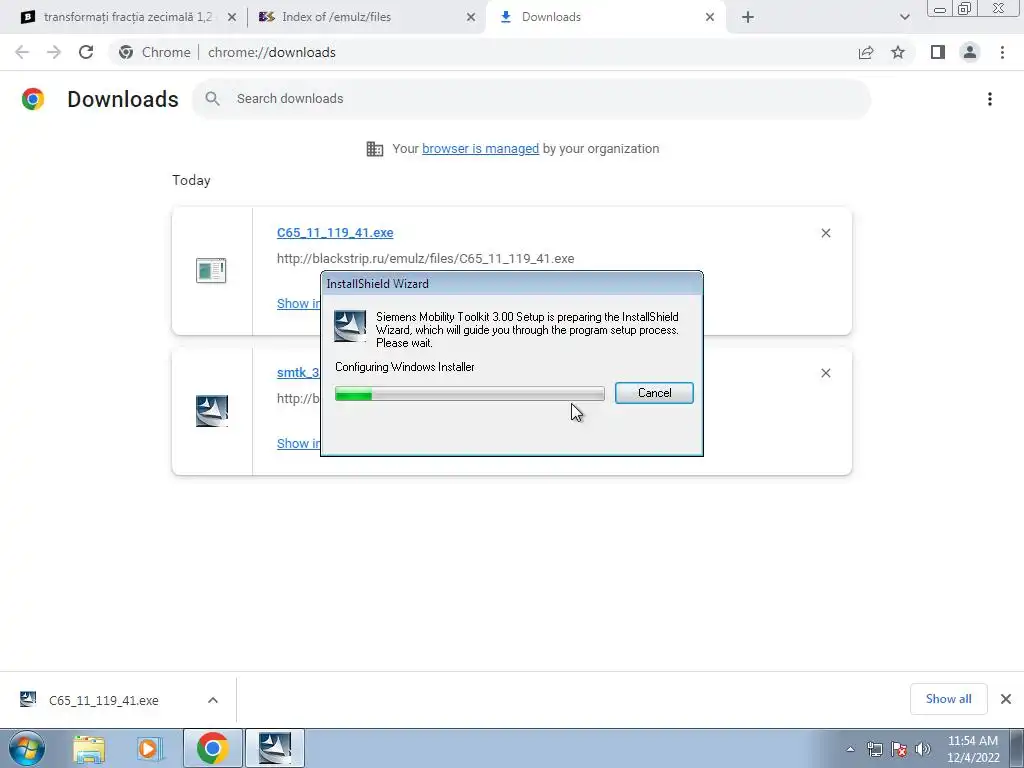Close the bottom download shelf
1024x768 pixels.
(x=1006, y=699)
